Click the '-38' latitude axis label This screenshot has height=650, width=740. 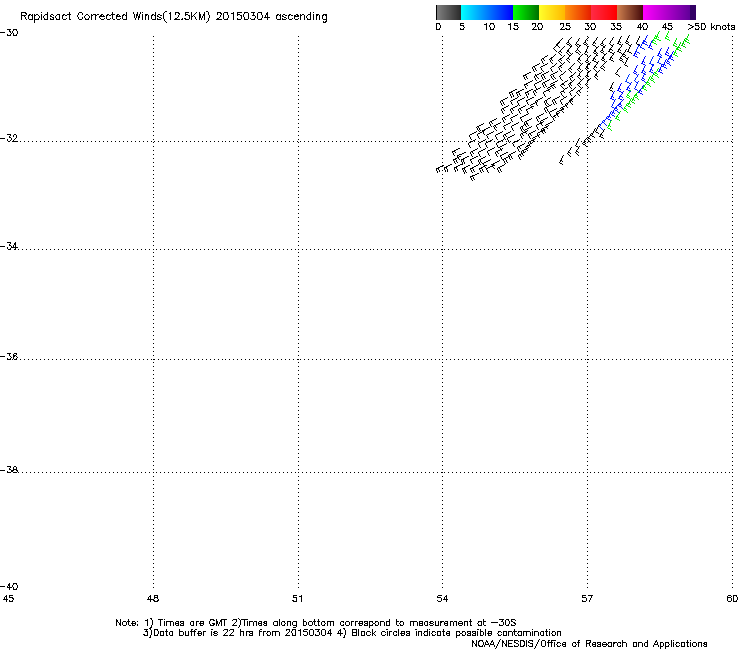(x=9, y=470)
